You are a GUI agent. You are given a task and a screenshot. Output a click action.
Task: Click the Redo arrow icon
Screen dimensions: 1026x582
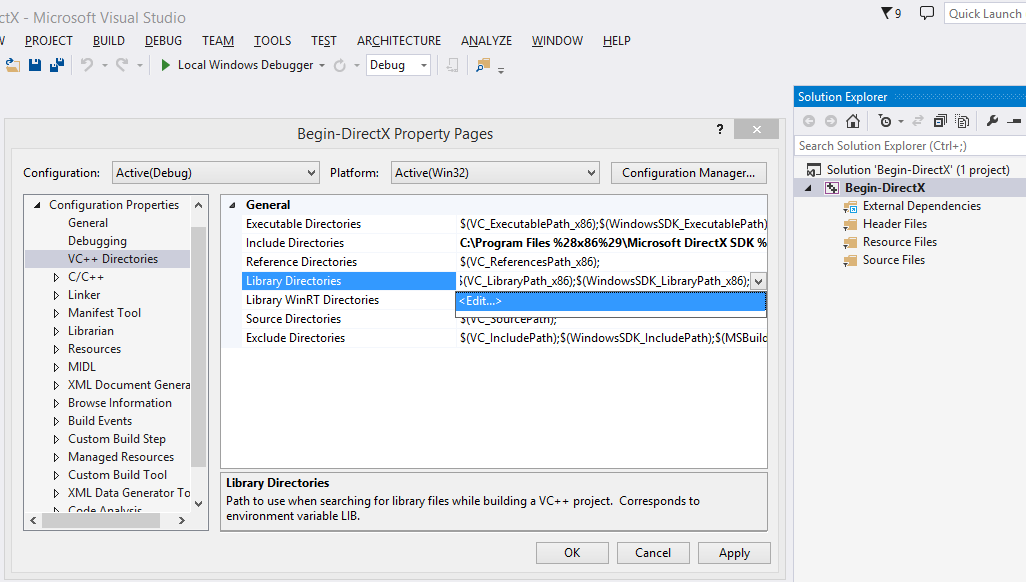point(122,65)
